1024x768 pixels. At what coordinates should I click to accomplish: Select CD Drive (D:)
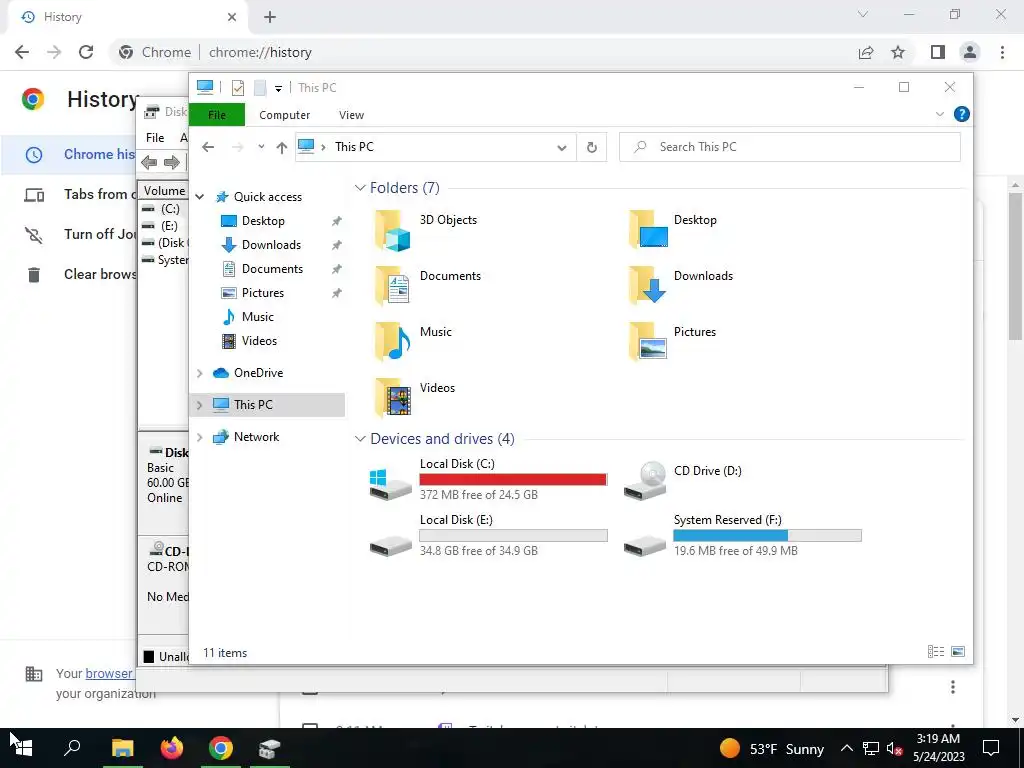pos(684,479)
